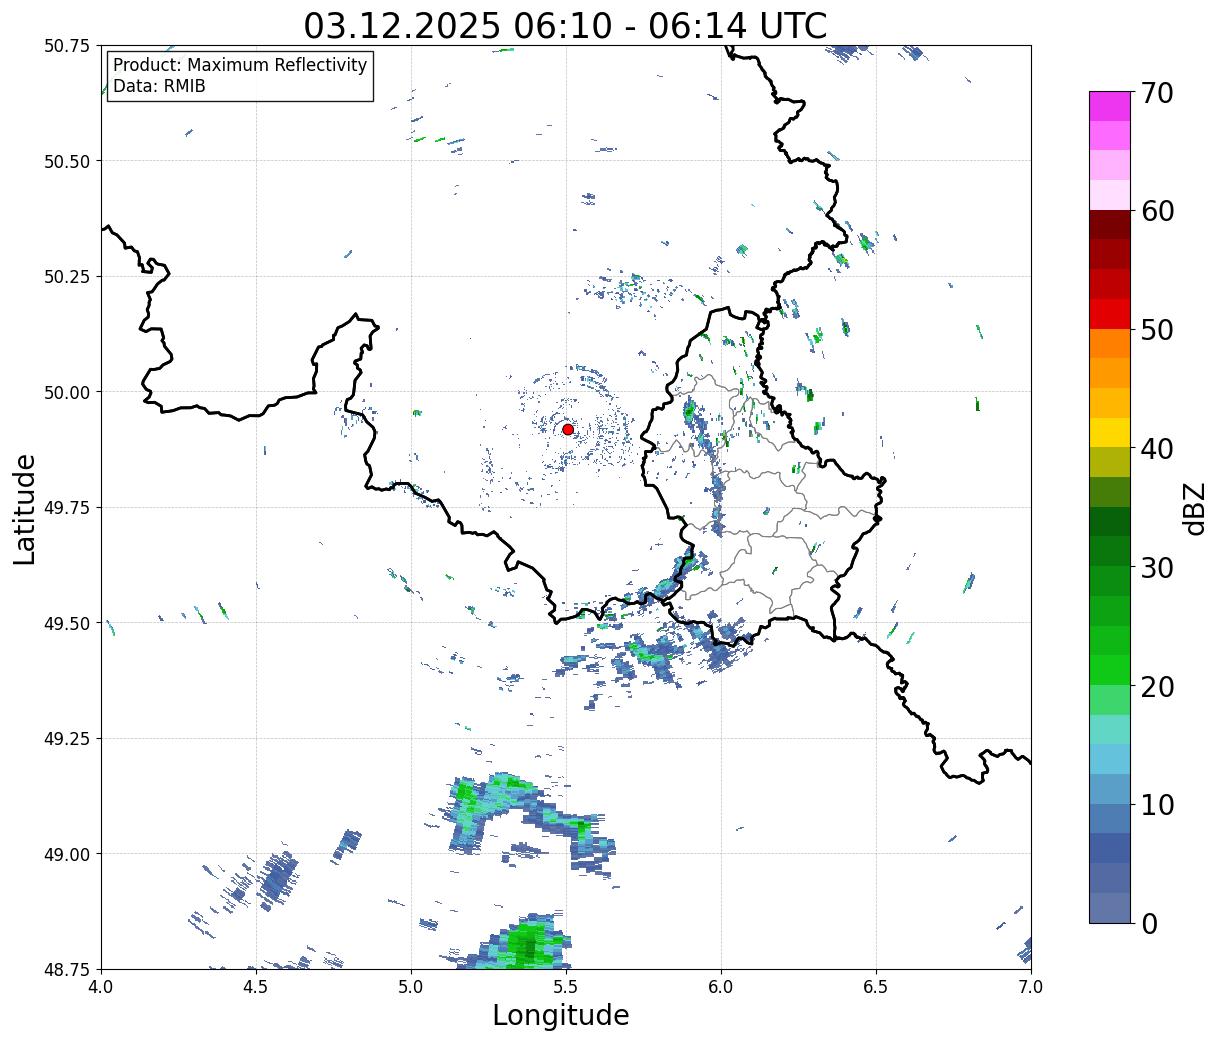Click latitude tick label 50.75
The height and width of the screenshot is (1040, 1219).
point(67,46)
